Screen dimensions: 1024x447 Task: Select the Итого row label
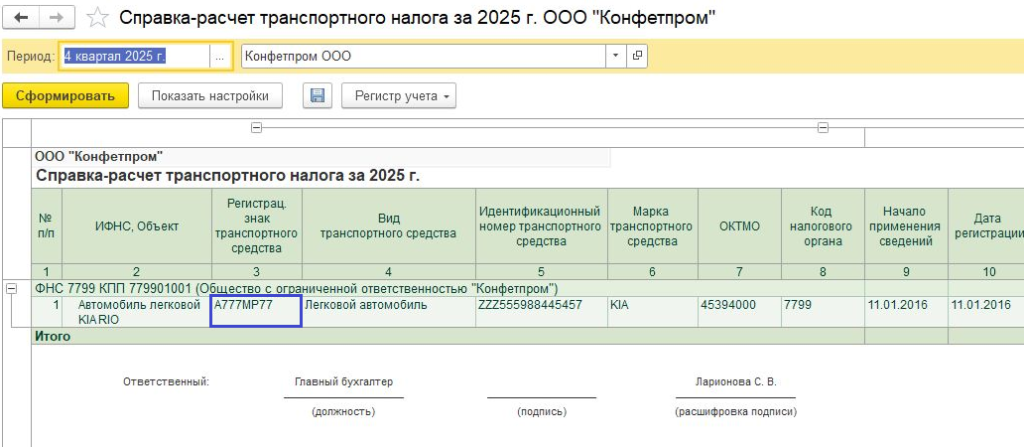pyautogui.click(x=52, y=336)
